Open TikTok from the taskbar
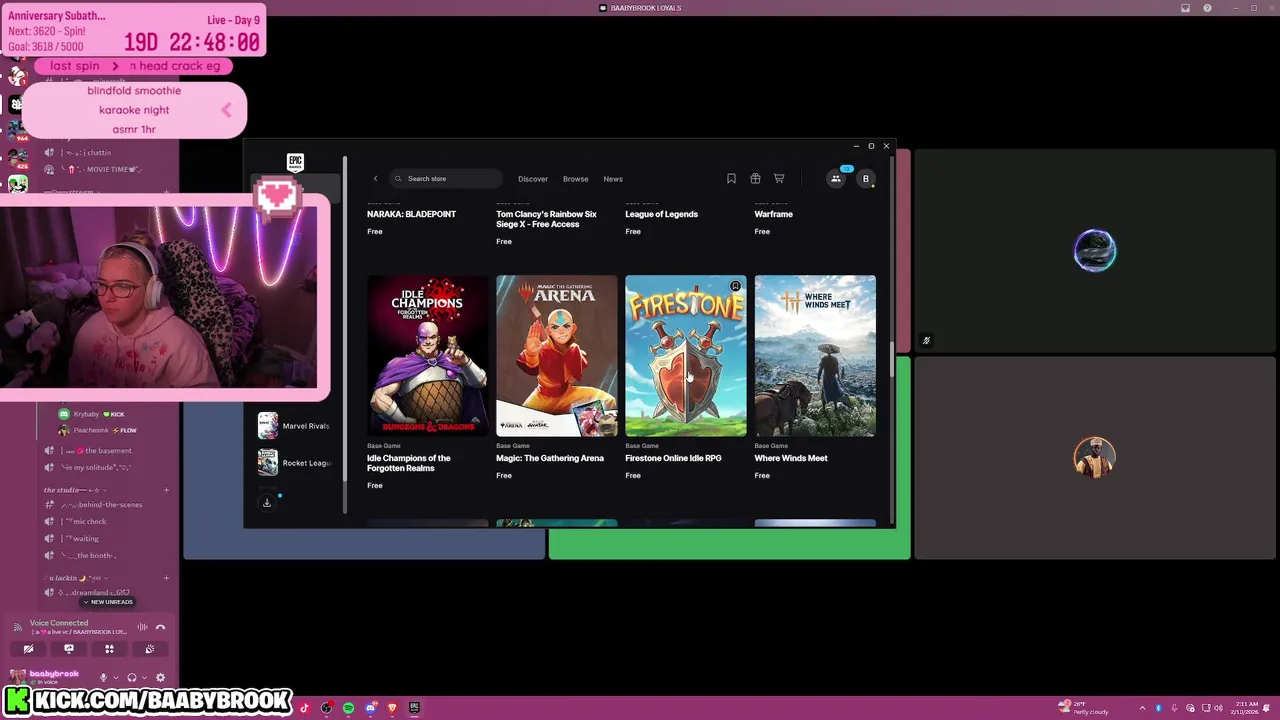 [x=304, y=708]
